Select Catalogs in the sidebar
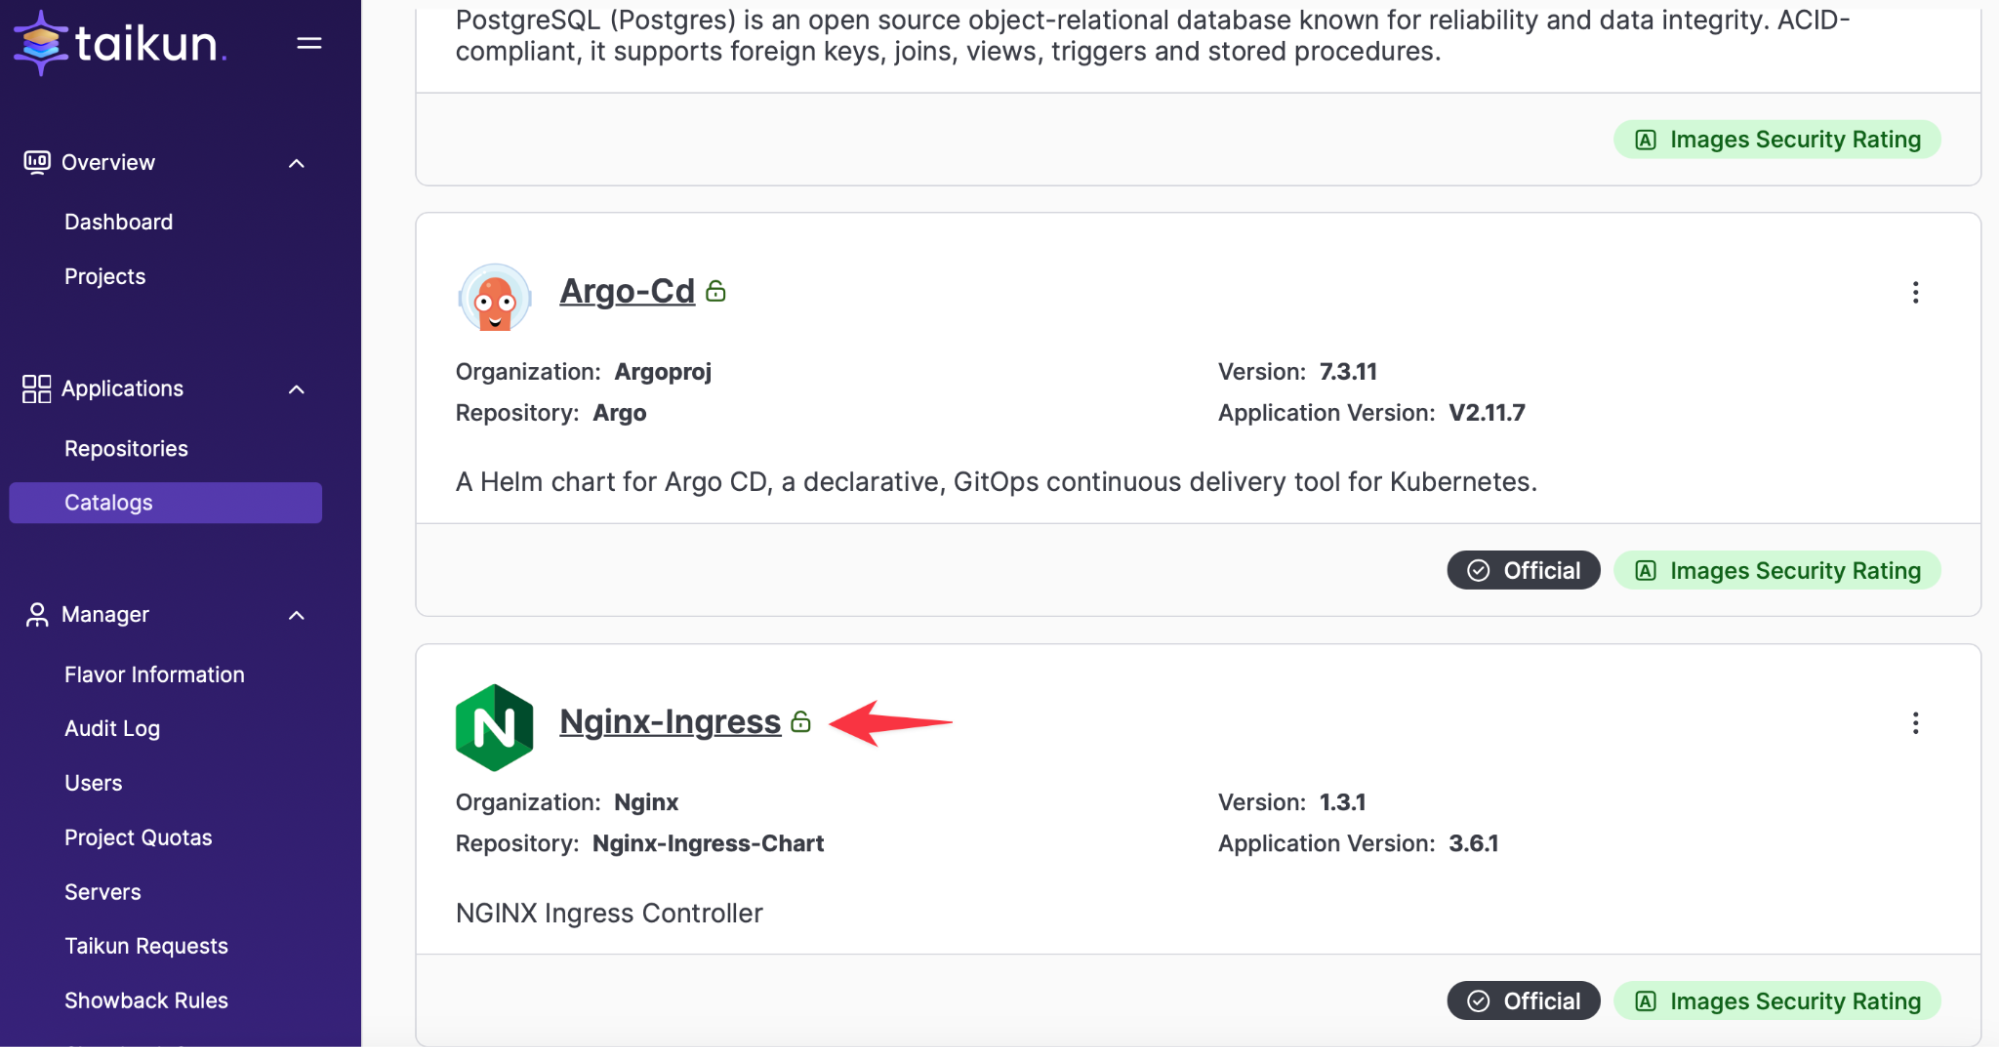Image resolution: width=1999 pixels, height=1048 pixels. click(165, 503)
